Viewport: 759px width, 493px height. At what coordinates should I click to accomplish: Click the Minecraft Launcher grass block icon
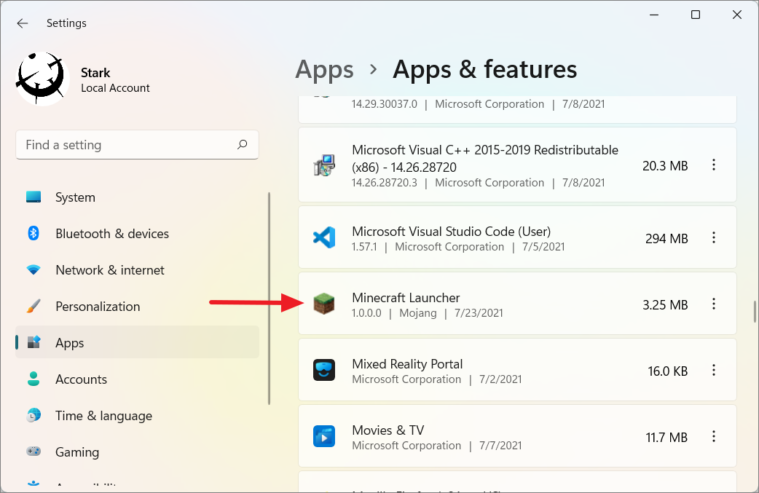(x=324, y=304)
